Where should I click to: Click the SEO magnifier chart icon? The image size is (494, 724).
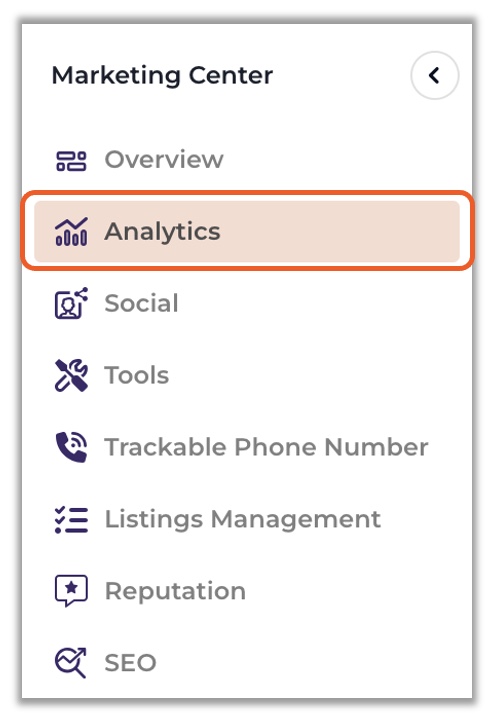tap(71, 663)
